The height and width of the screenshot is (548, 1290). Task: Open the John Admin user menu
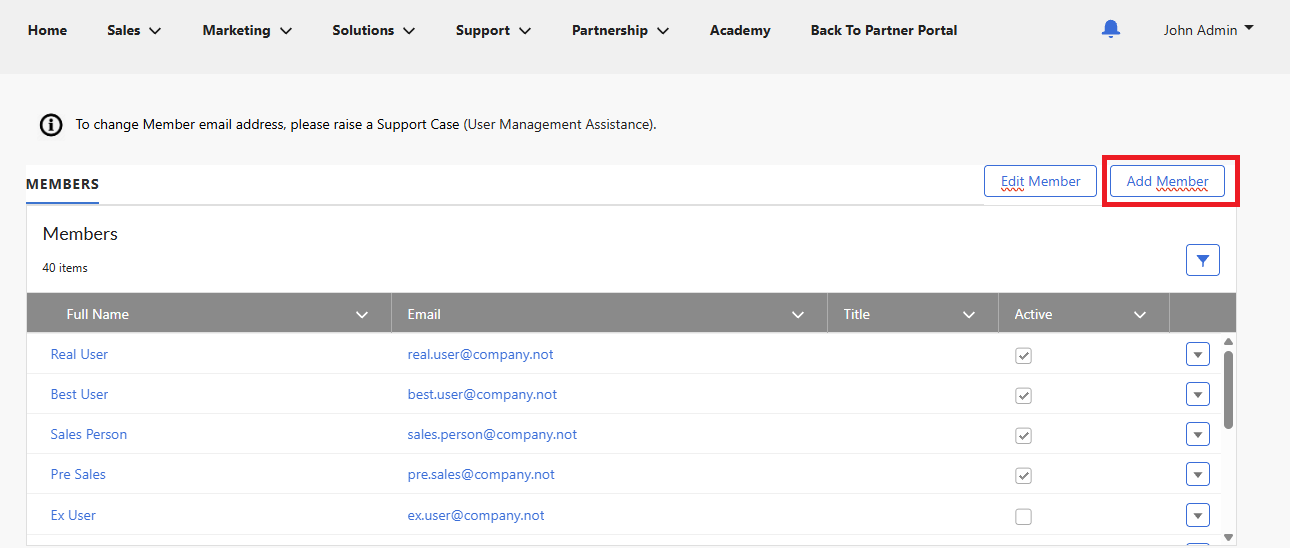click(1208, 30)
